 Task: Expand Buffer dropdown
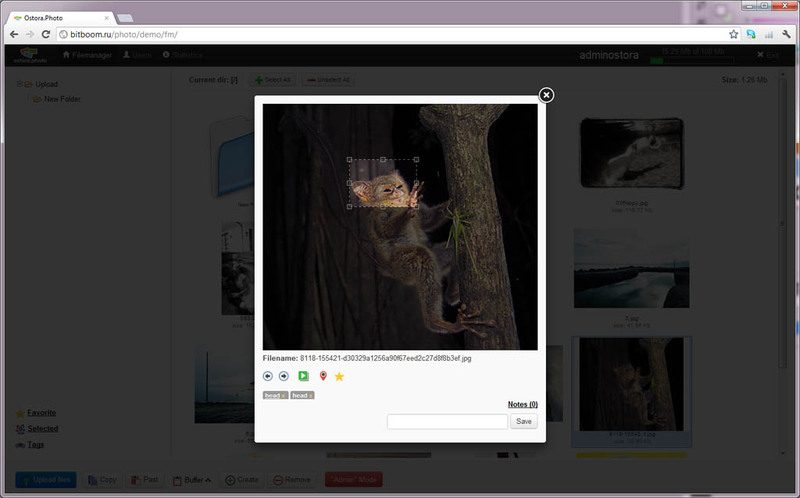192,480
